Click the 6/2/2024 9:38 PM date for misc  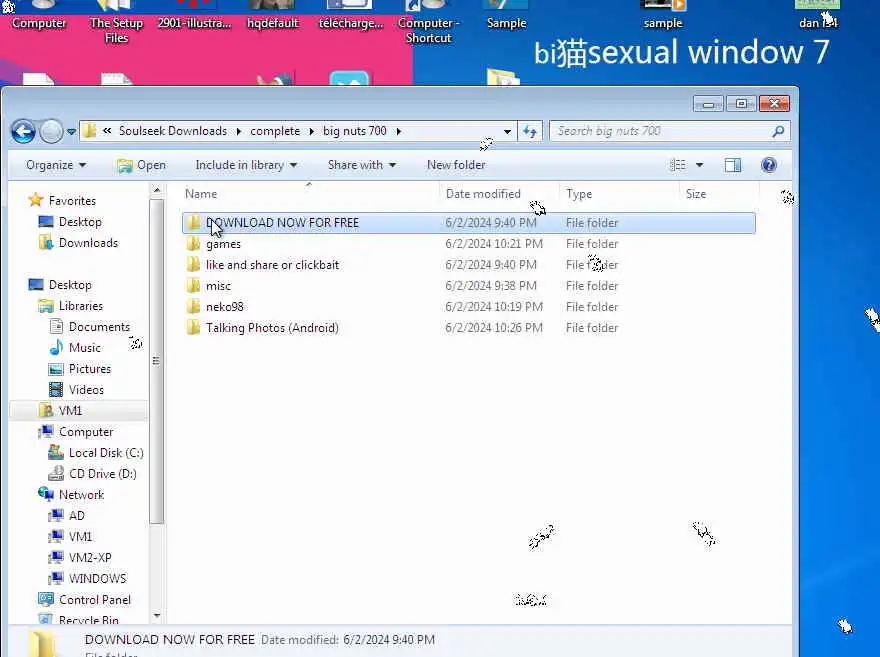491,286
